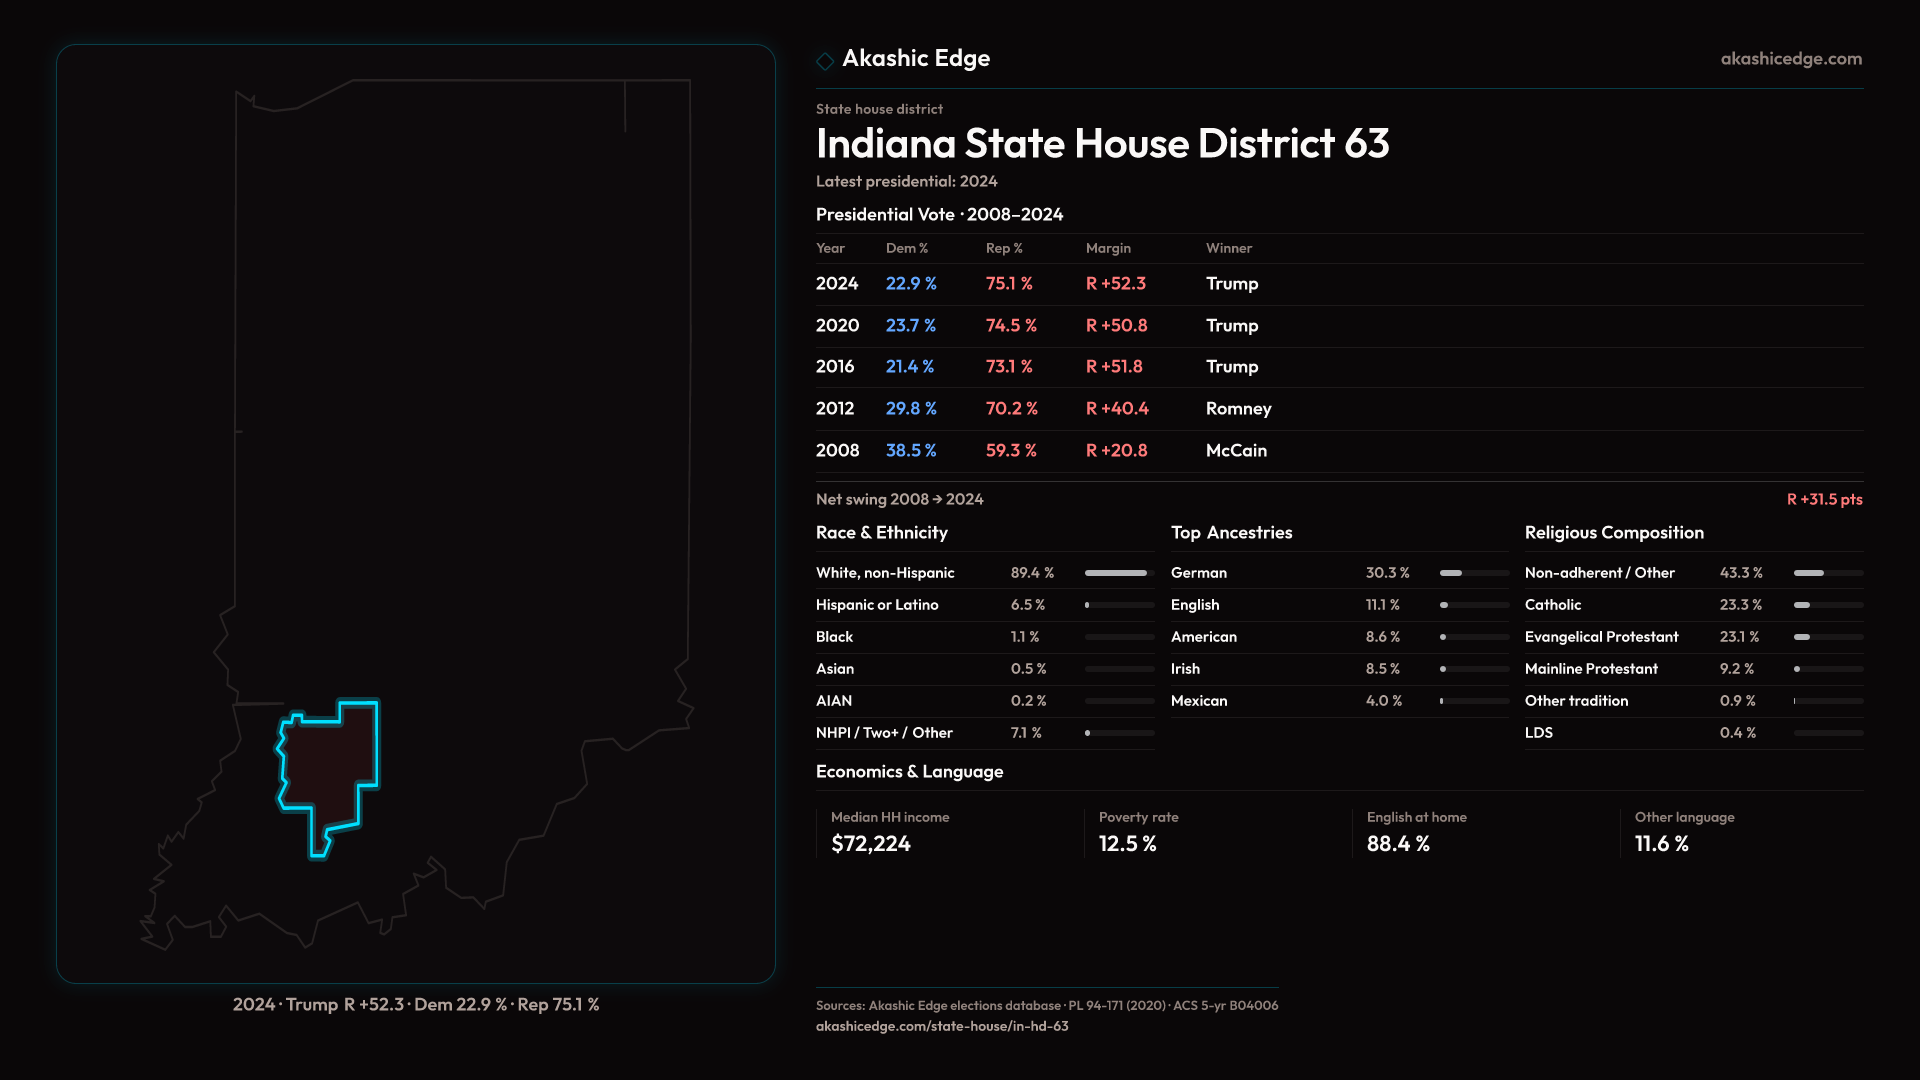Click the R +52.3 margin for 2024
The height and width of the screenshot is (1080, 1920).
click(1115, 284)
